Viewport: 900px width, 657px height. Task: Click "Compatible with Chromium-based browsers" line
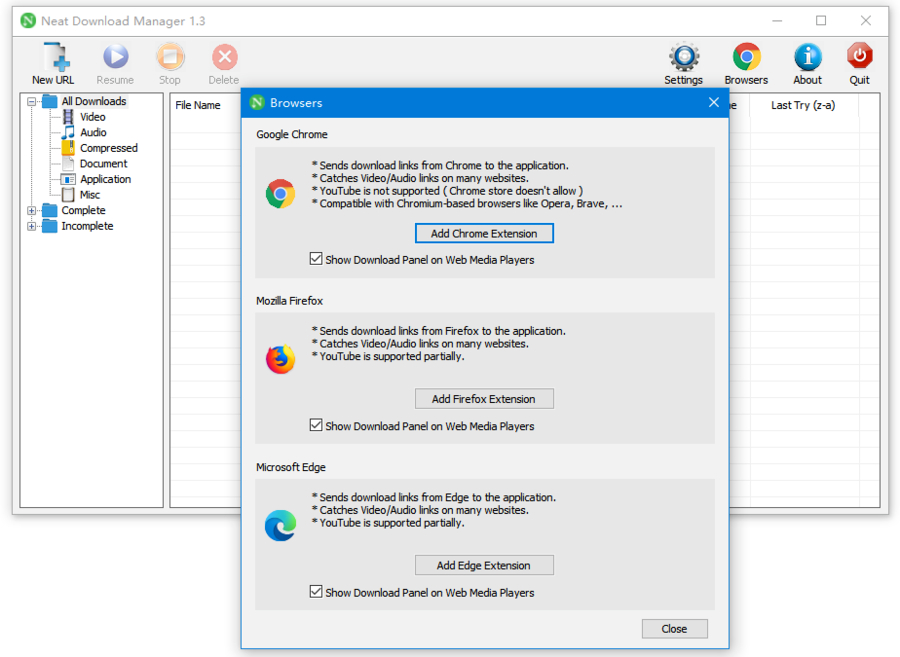[467, 203]
